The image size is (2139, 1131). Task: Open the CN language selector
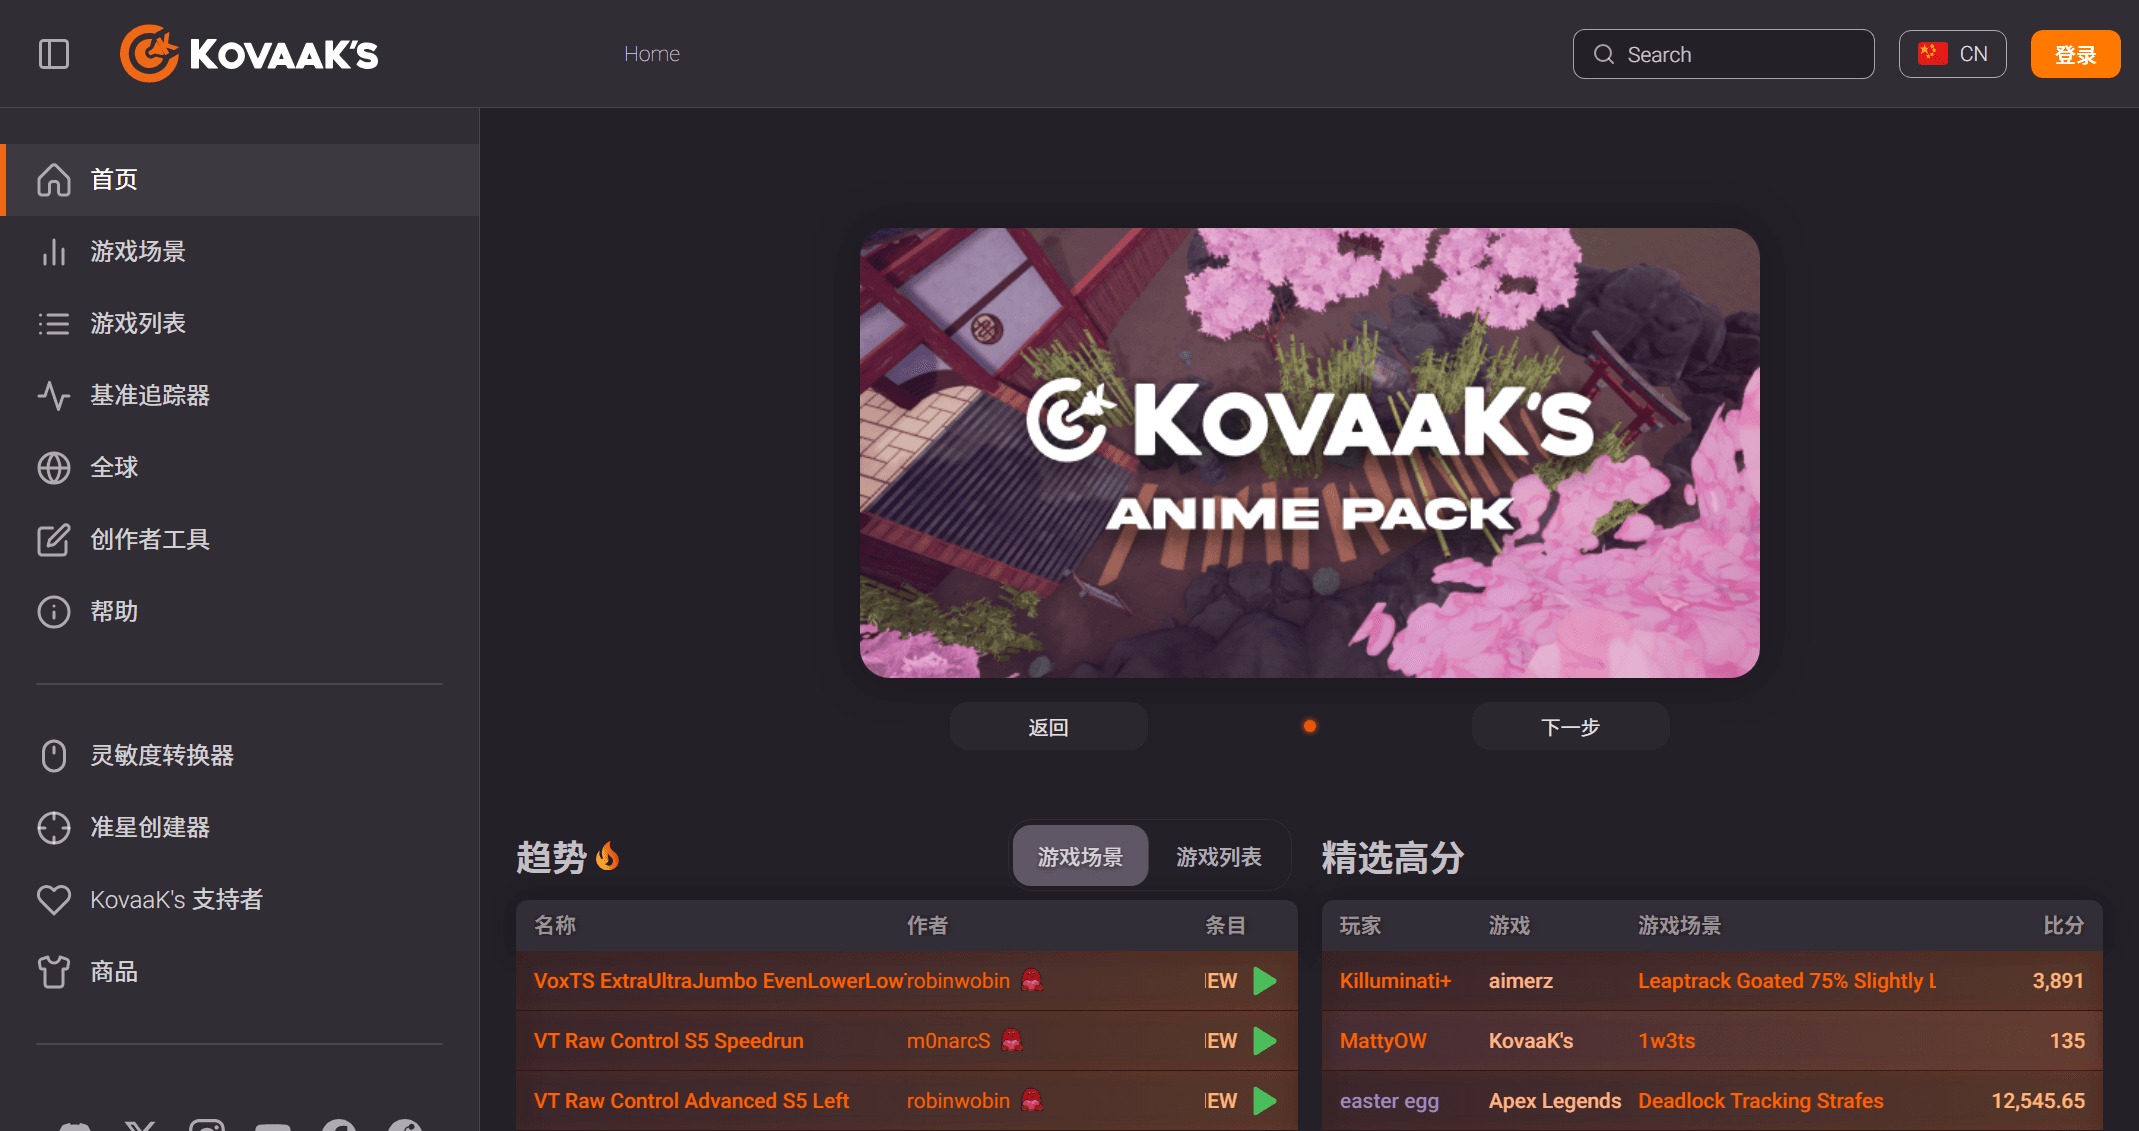pyautogui.click(x=1952, y=53)
